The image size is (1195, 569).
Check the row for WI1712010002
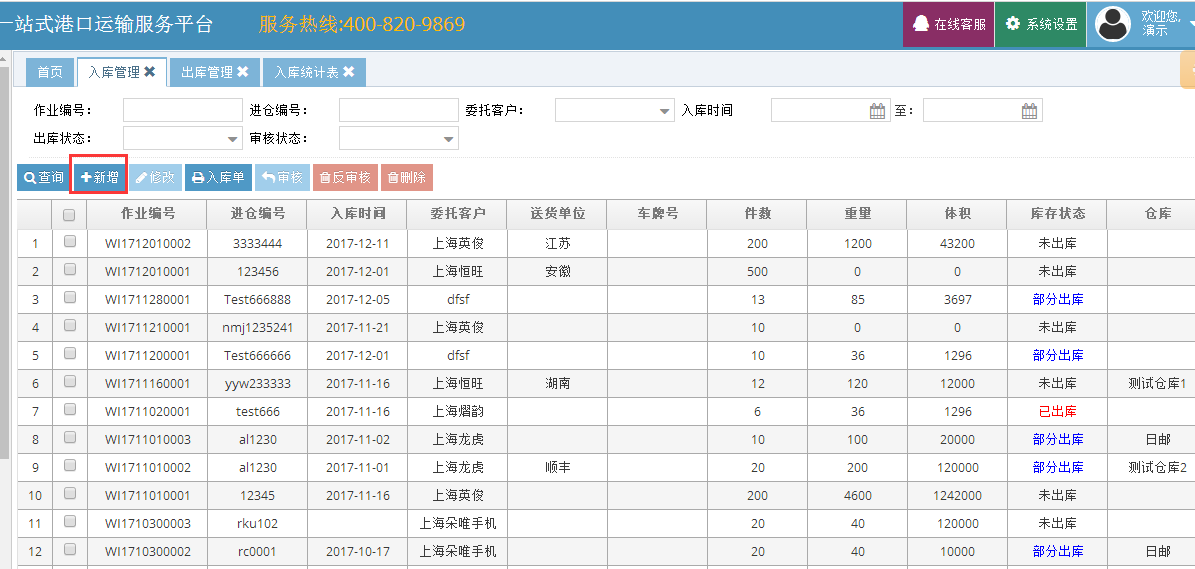click(x=69, y=242)
